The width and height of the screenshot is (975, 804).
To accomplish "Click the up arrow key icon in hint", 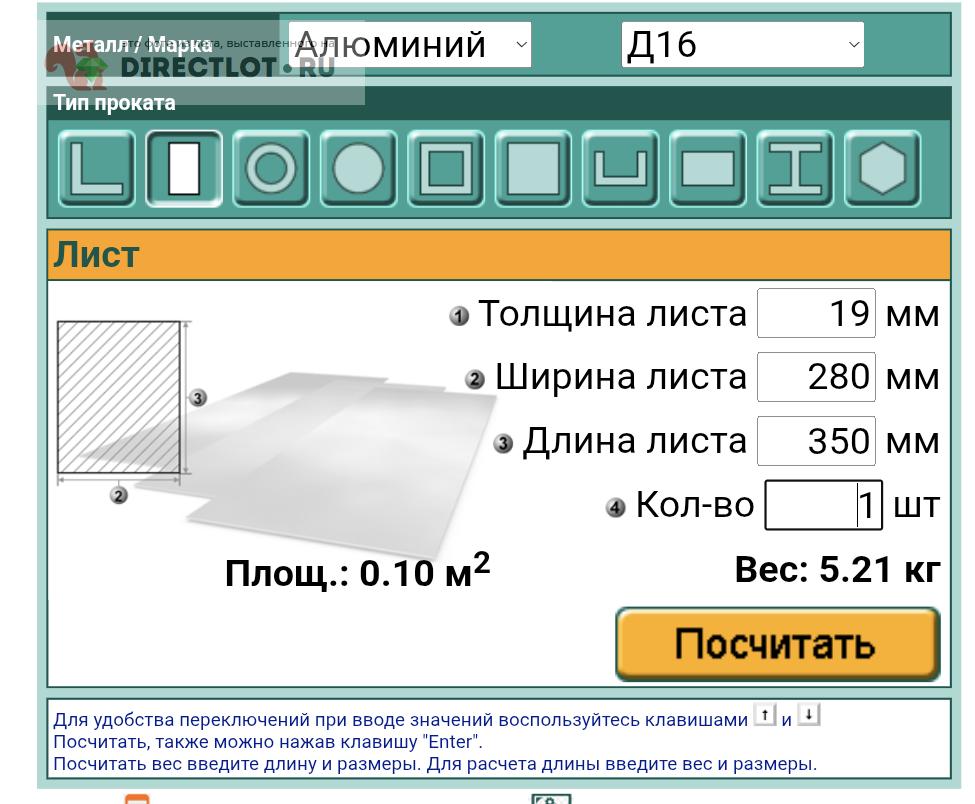I will point(765,714).
